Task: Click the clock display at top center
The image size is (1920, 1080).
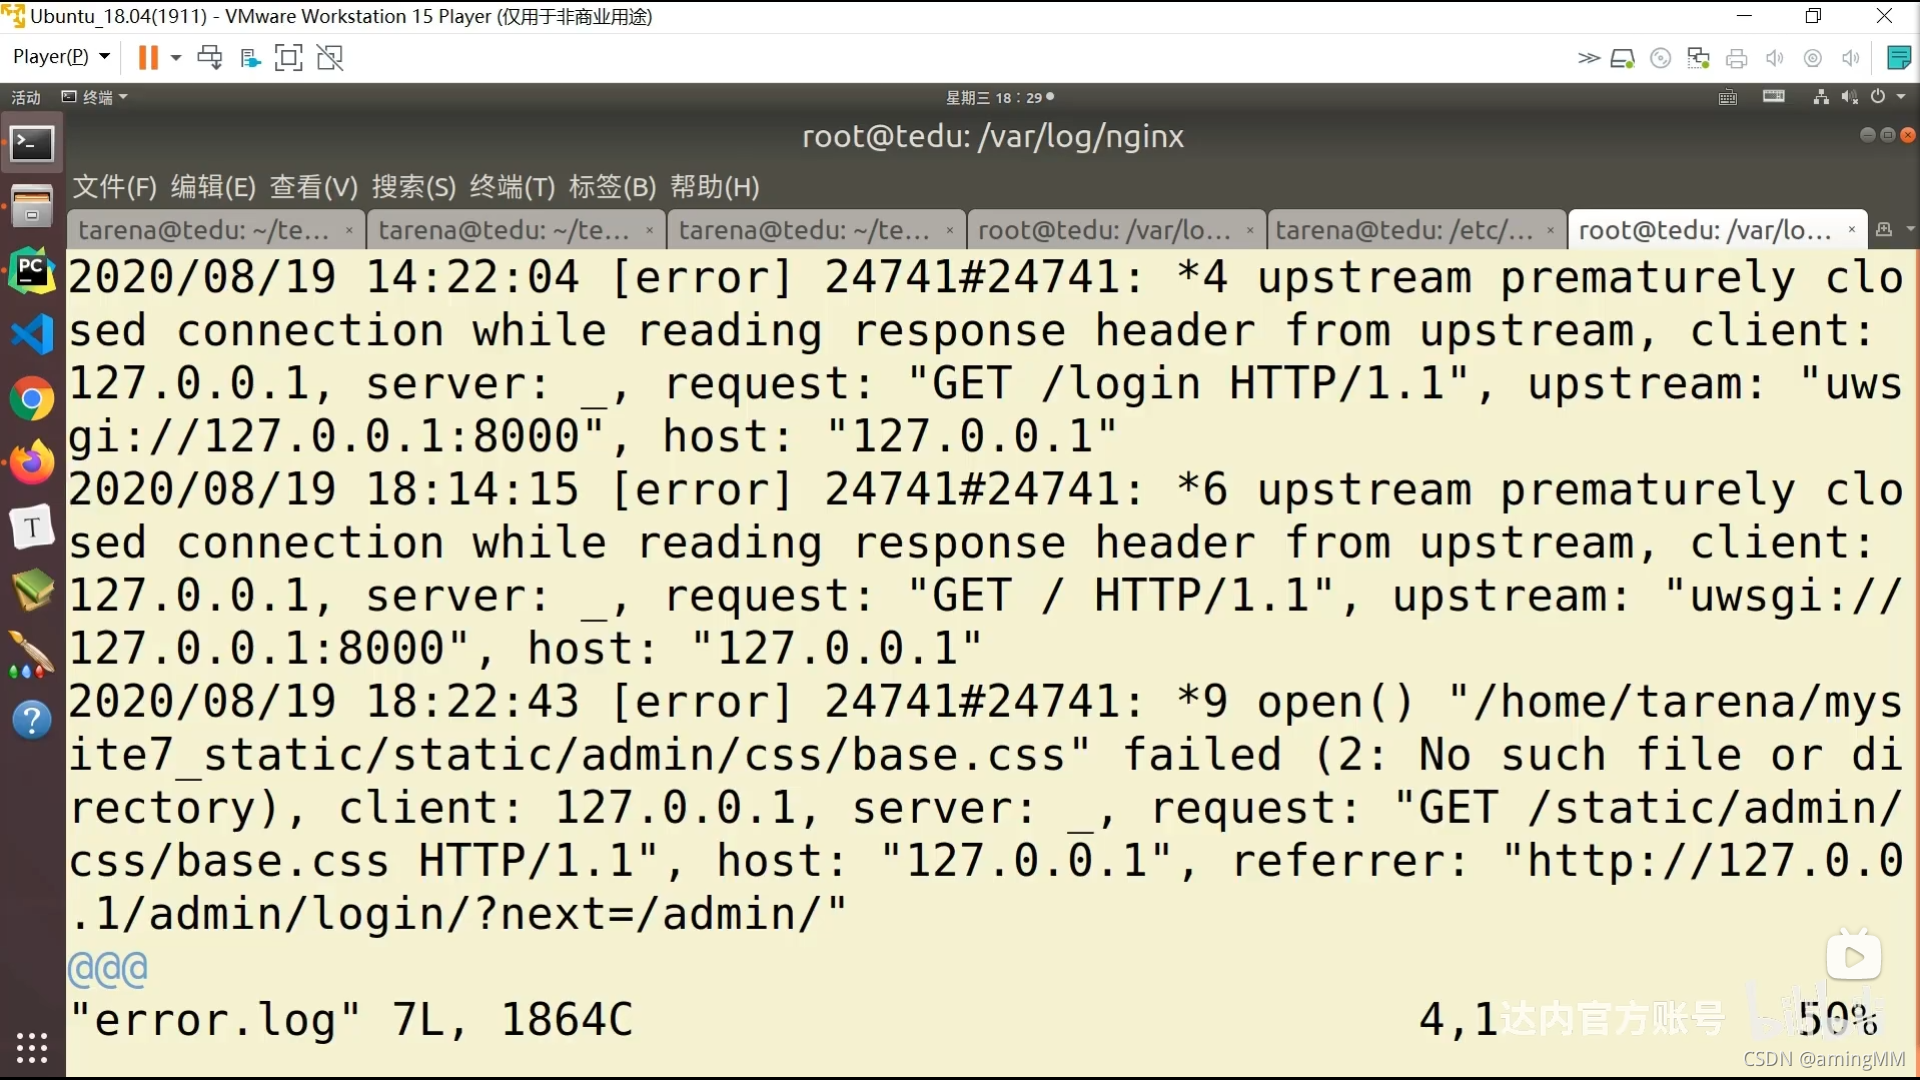Action: 996,98
